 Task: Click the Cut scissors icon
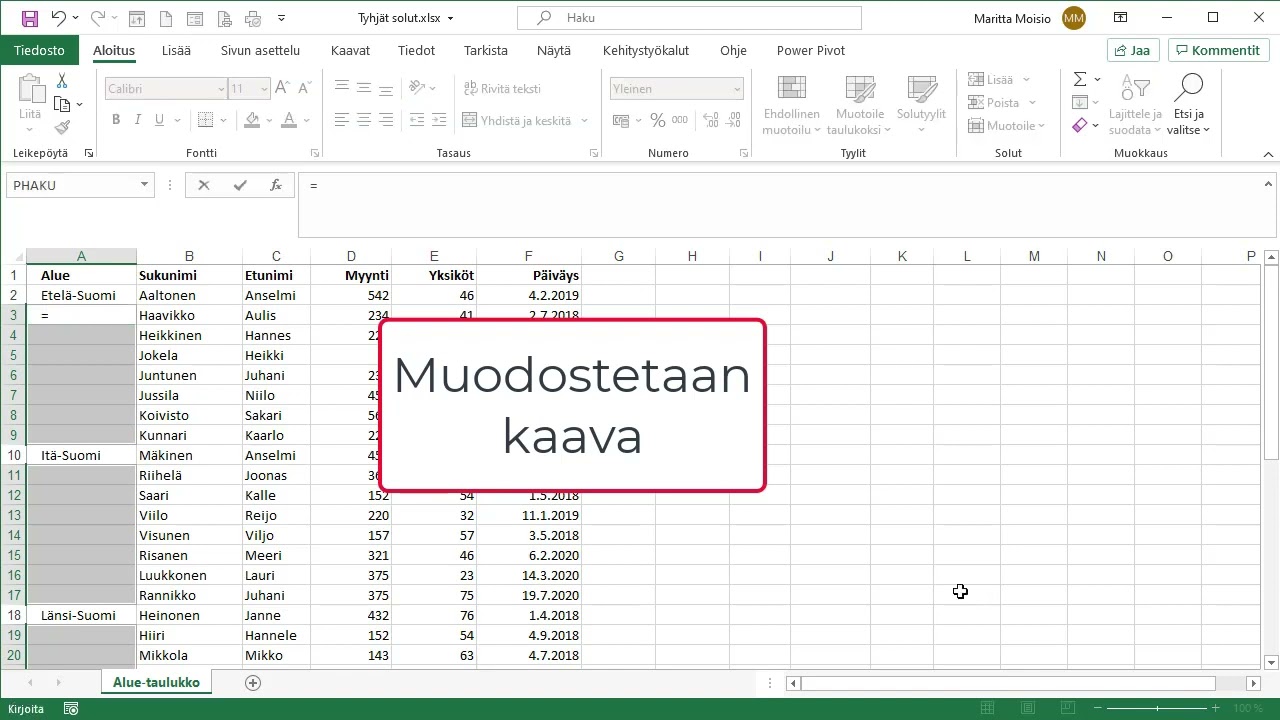tap(62, 81)
